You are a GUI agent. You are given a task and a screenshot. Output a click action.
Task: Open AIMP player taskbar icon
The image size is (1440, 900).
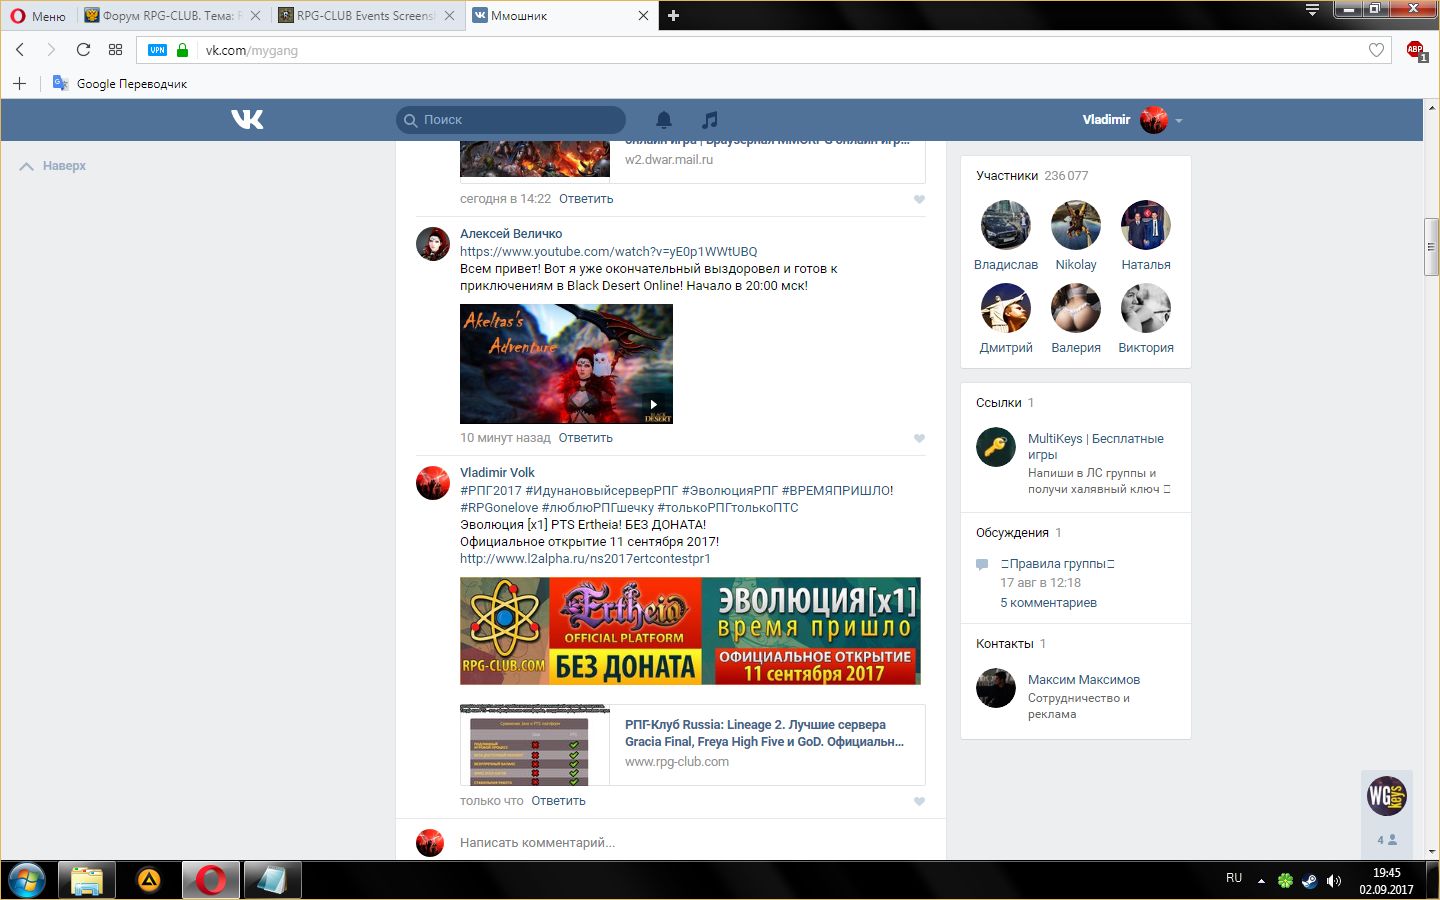pyautogui.click(x=149, y=880)
